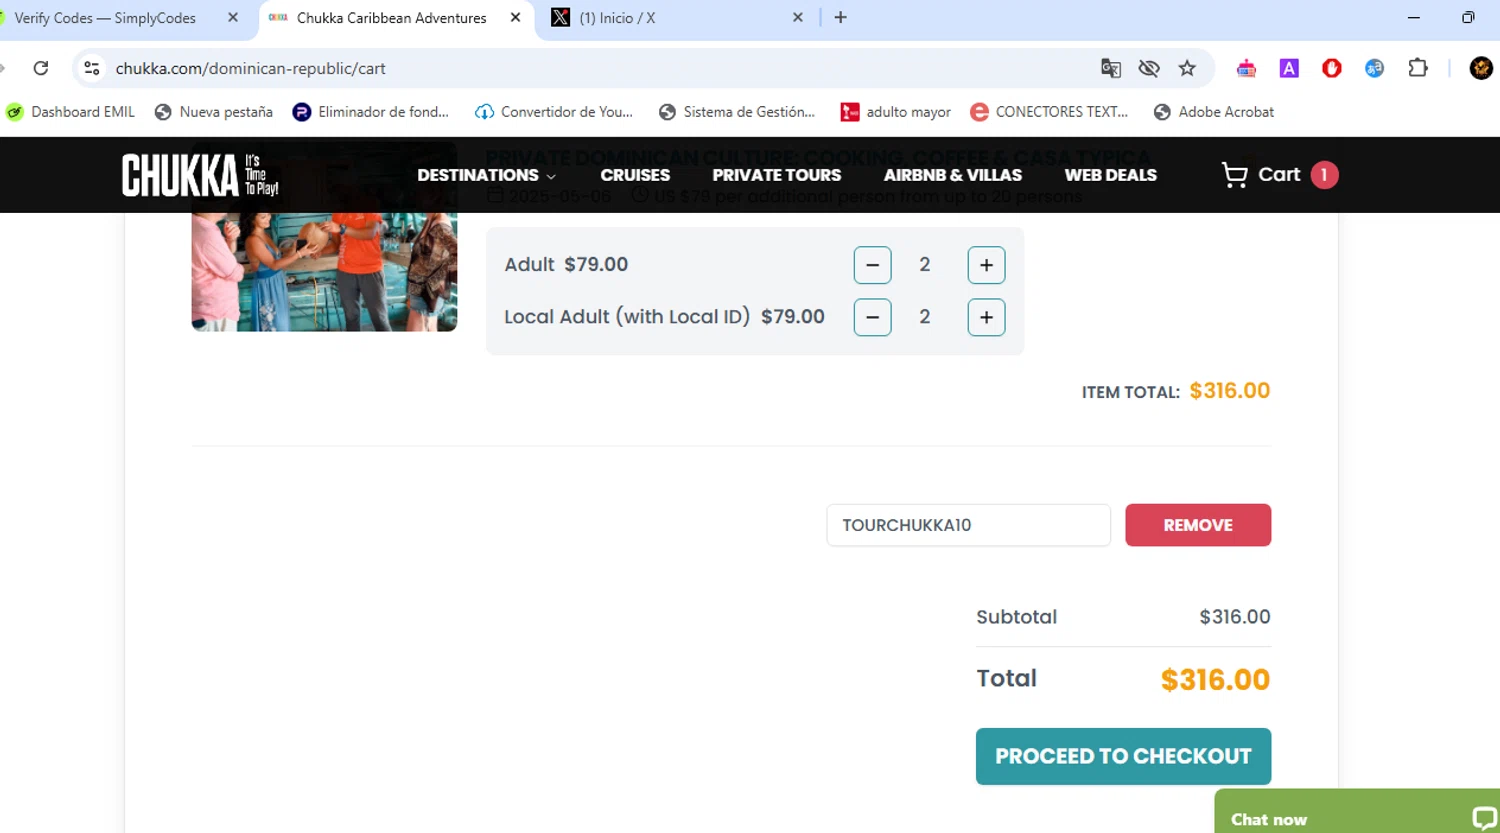
Task: Open Nueva pestaña bookmark
Action: tap(214, 112)
